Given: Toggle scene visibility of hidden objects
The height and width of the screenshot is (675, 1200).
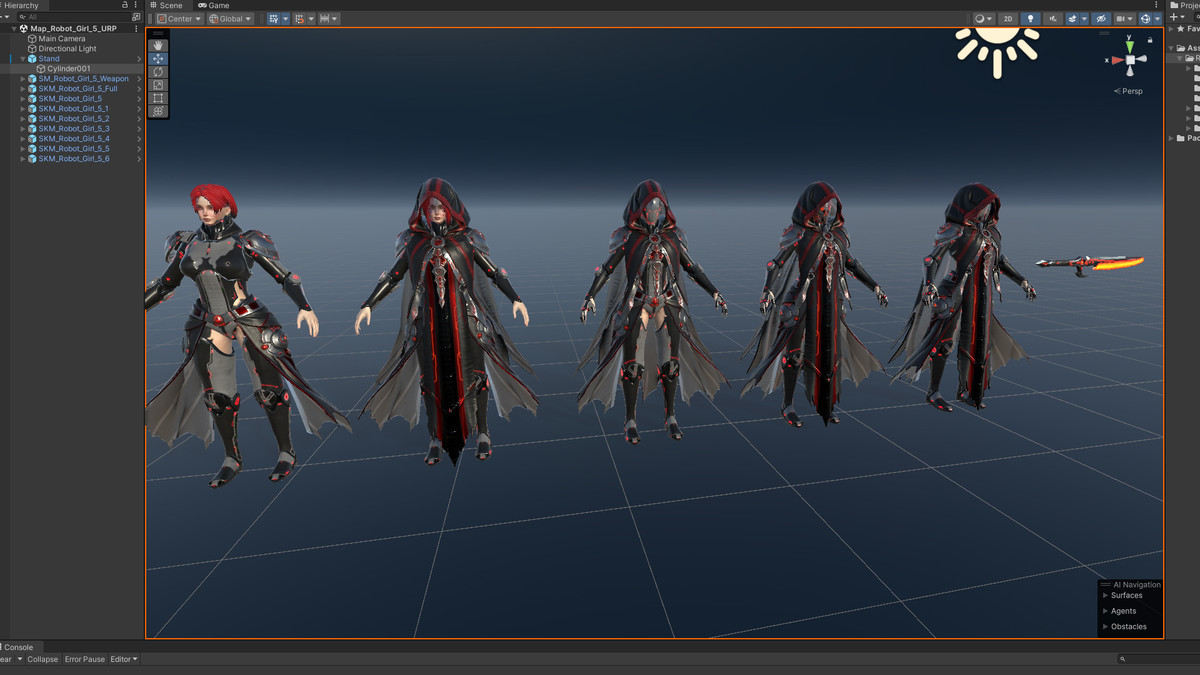Looking at the screenshot, I should point(1101,19).
